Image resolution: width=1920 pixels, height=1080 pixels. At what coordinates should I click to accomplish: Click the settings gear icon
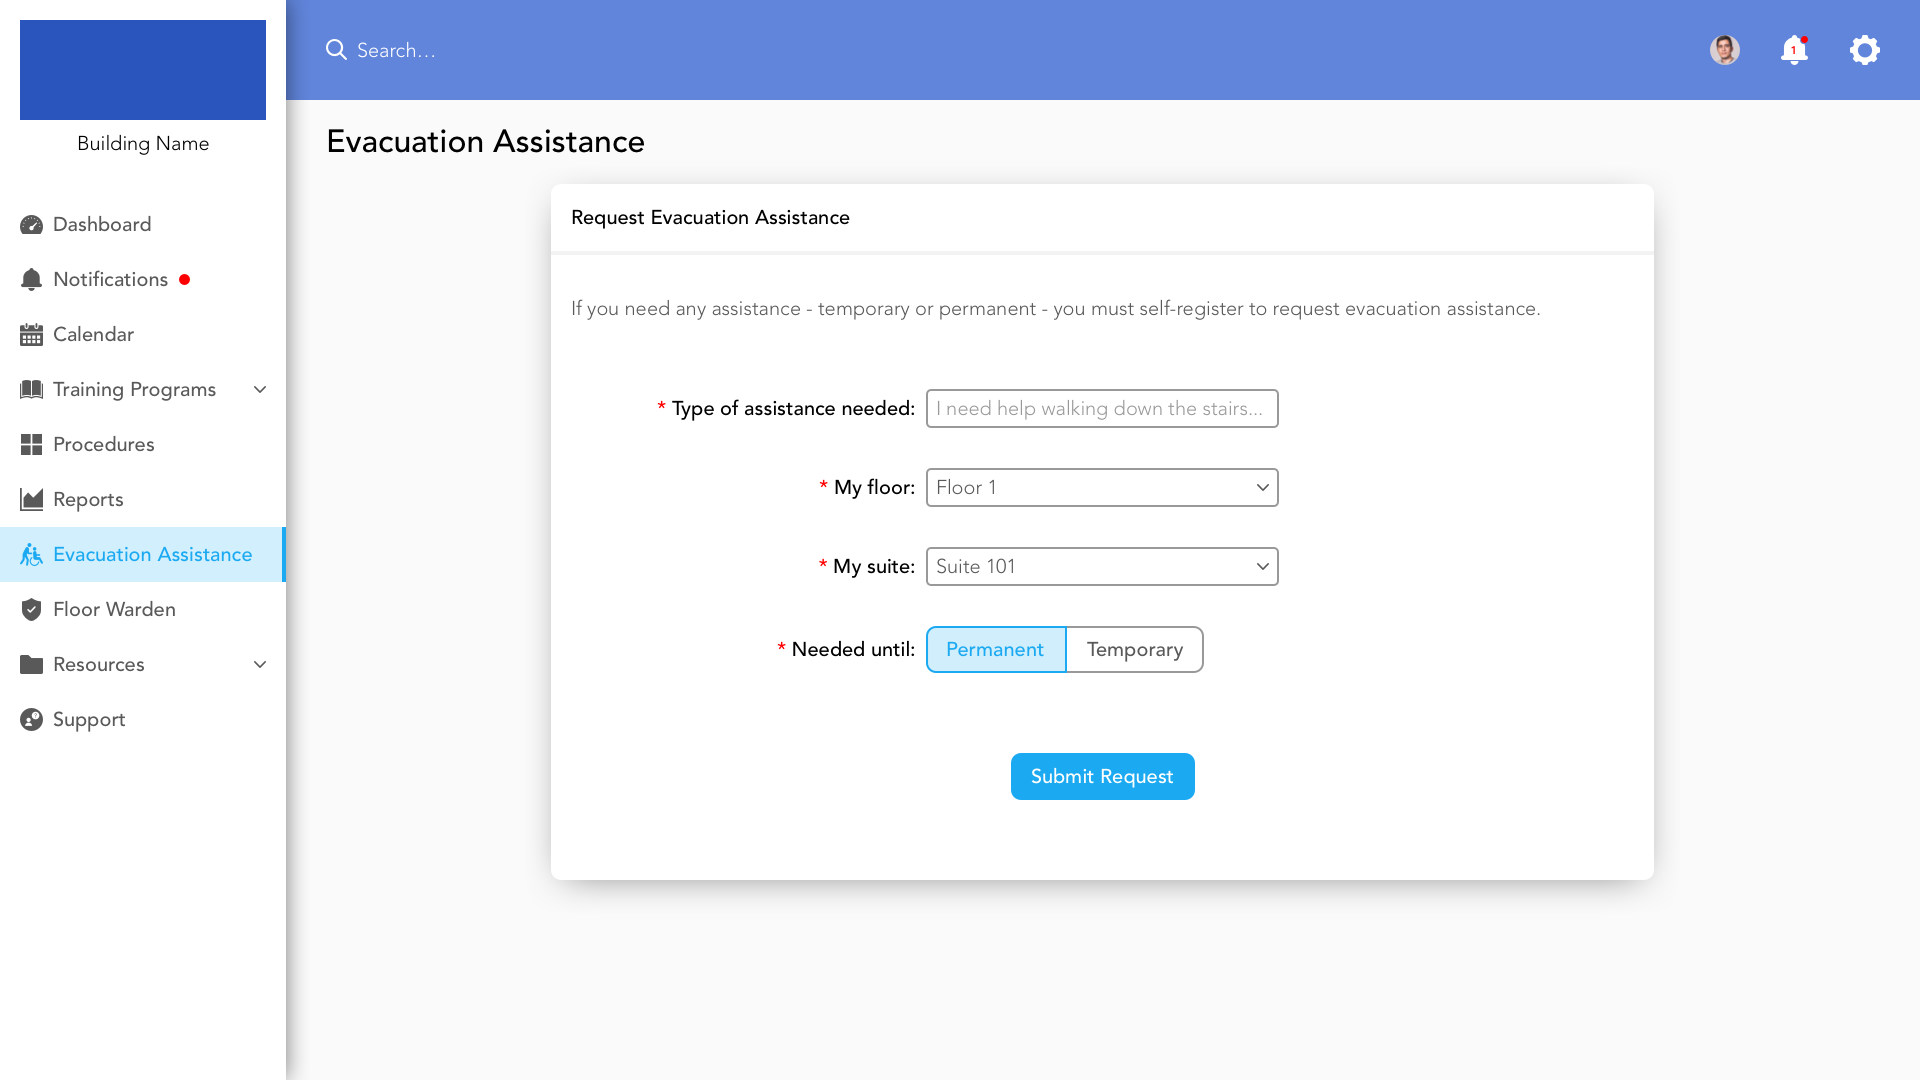coord(1864,50)
